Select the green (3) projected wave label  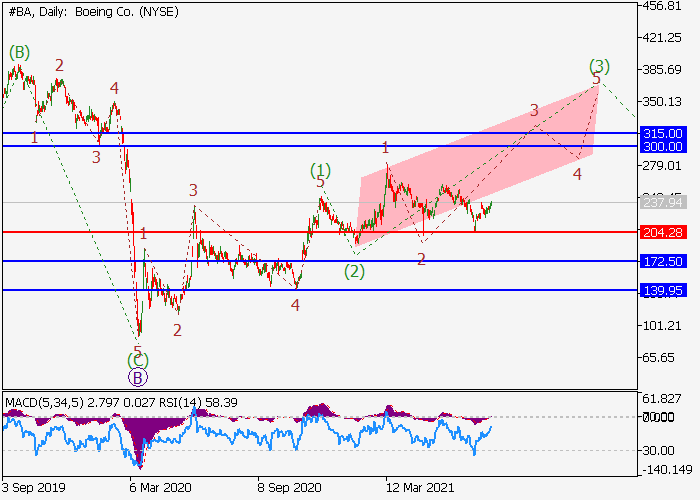pos(599,66)
